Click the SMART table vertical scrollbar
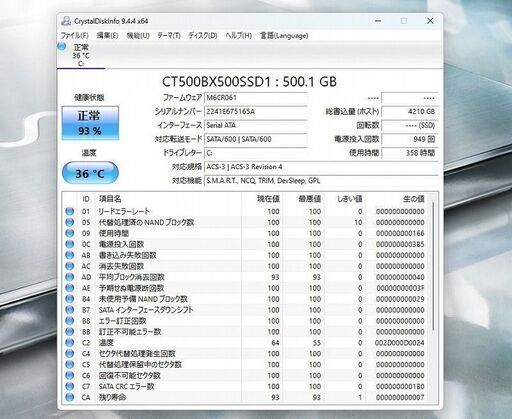 [x=433, y=267]
